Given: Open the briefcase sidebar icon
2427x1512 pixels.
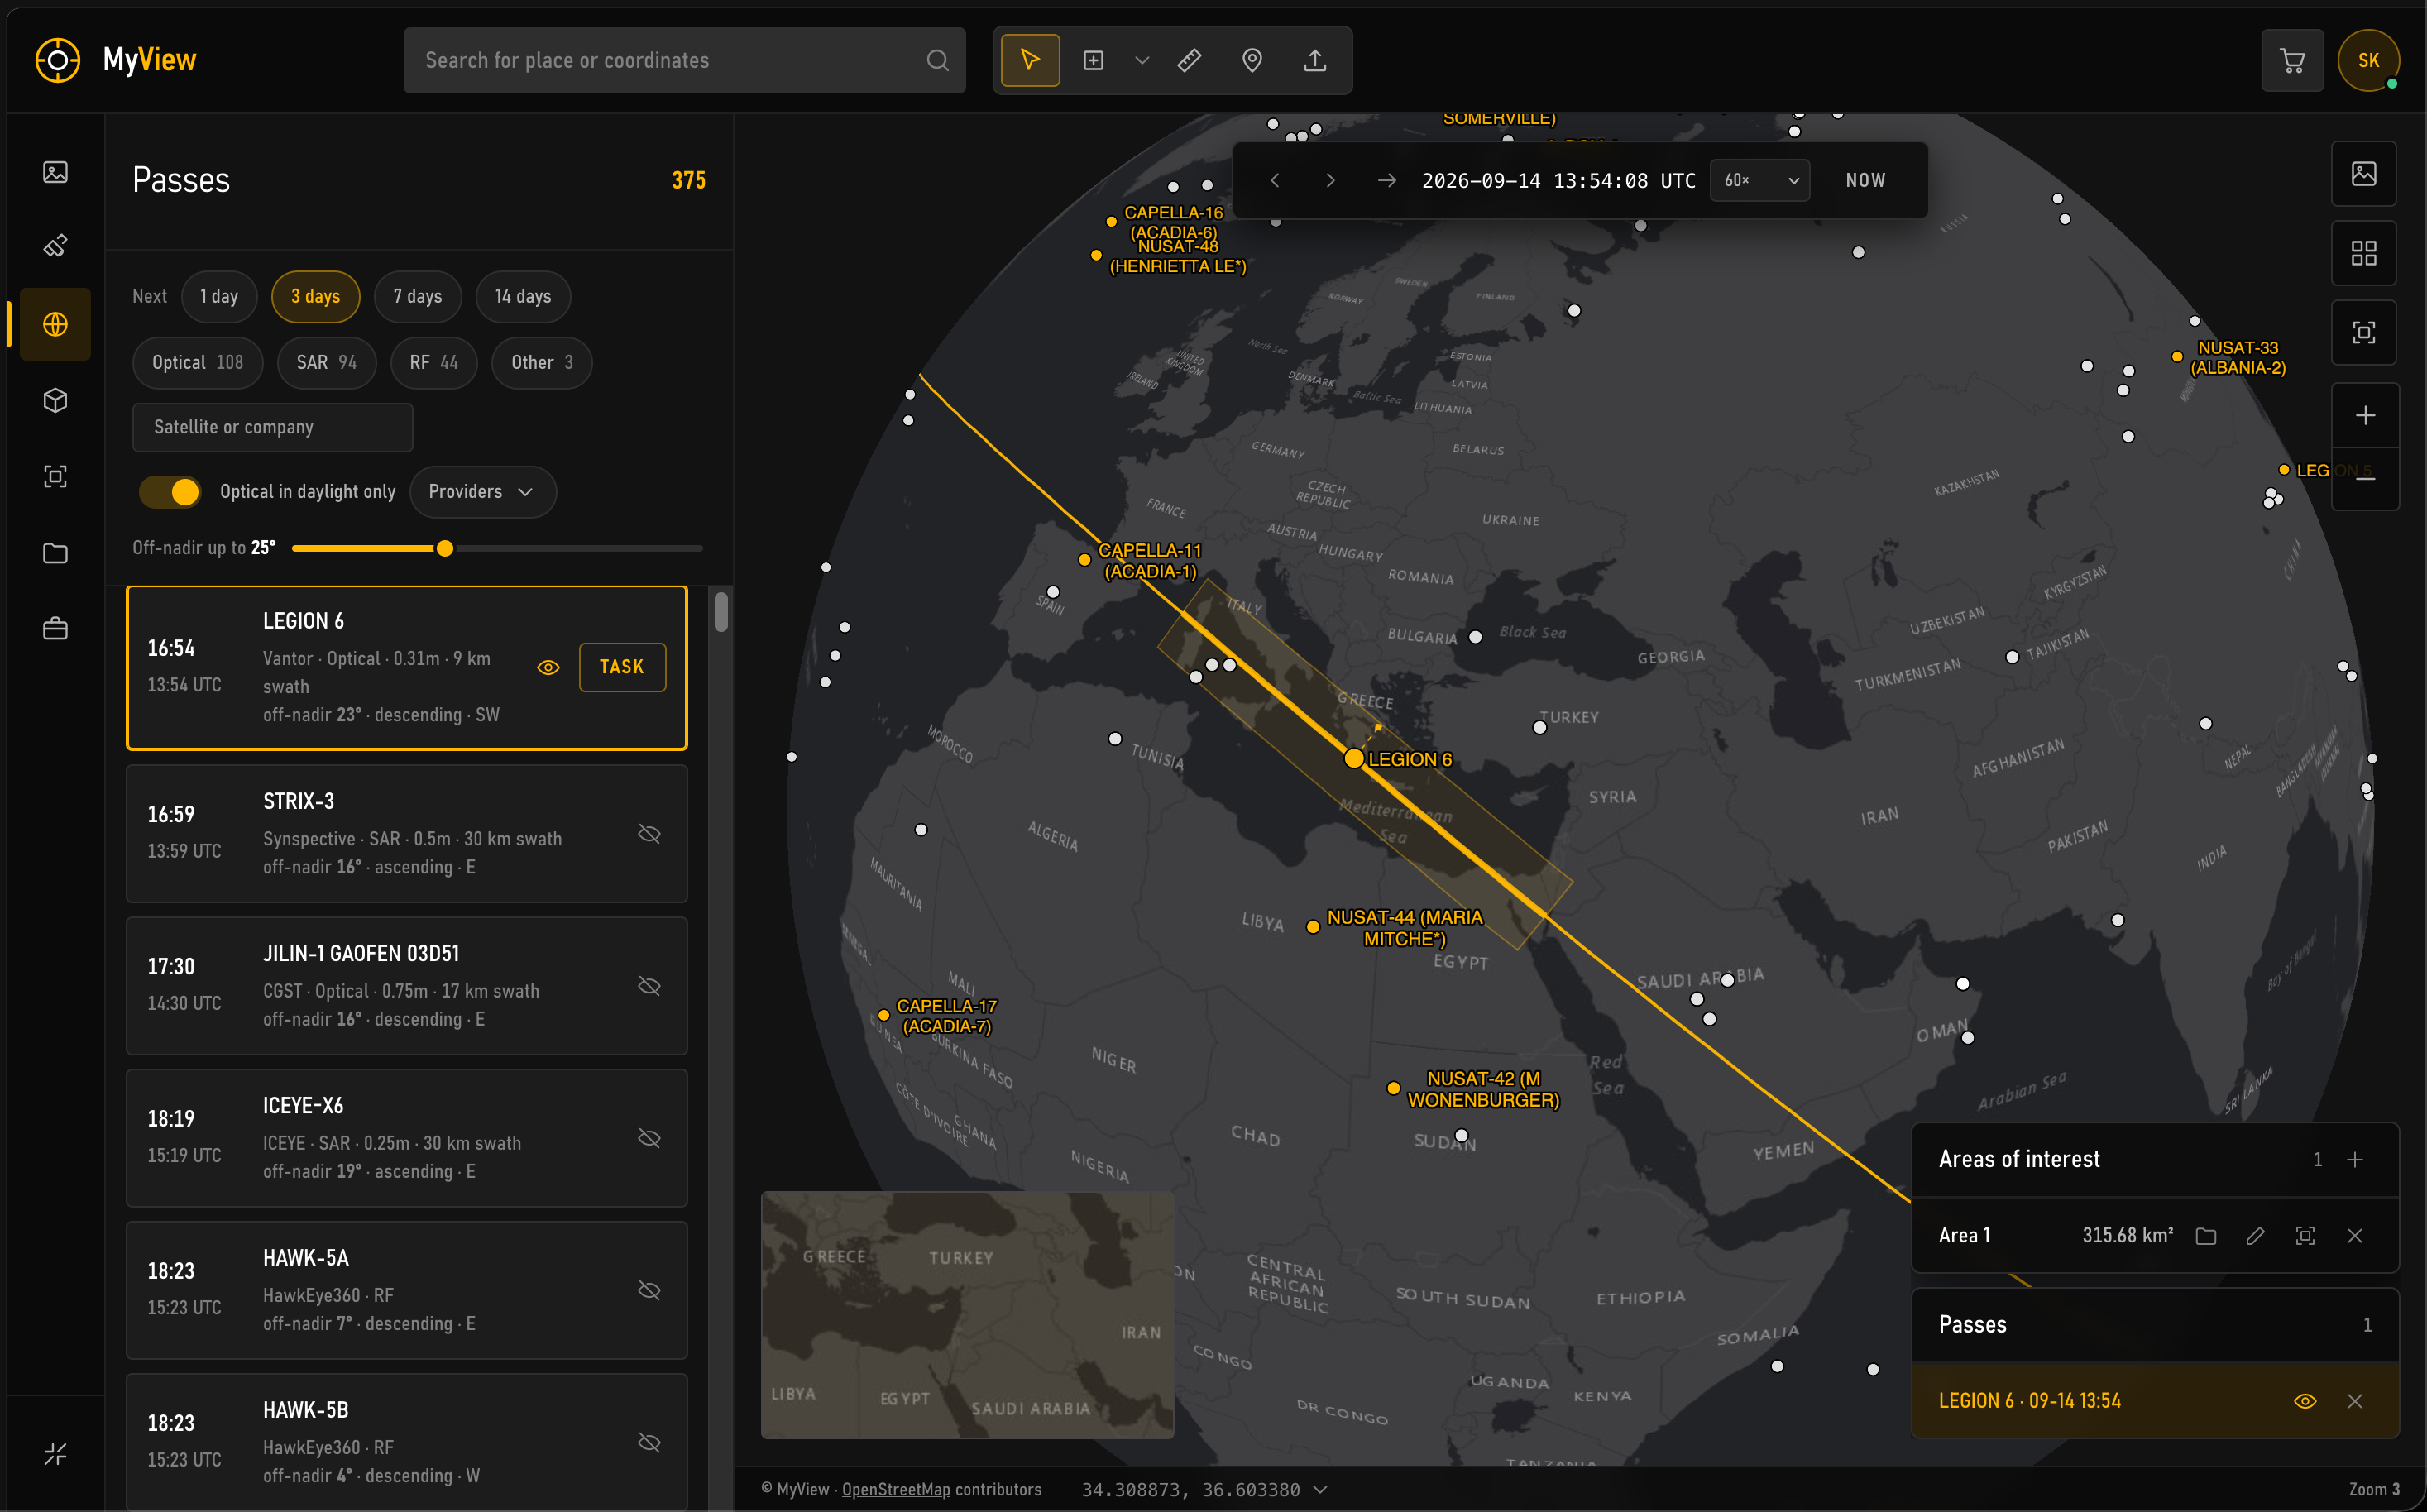Looking at the screenshot, I should coord(55,629).
